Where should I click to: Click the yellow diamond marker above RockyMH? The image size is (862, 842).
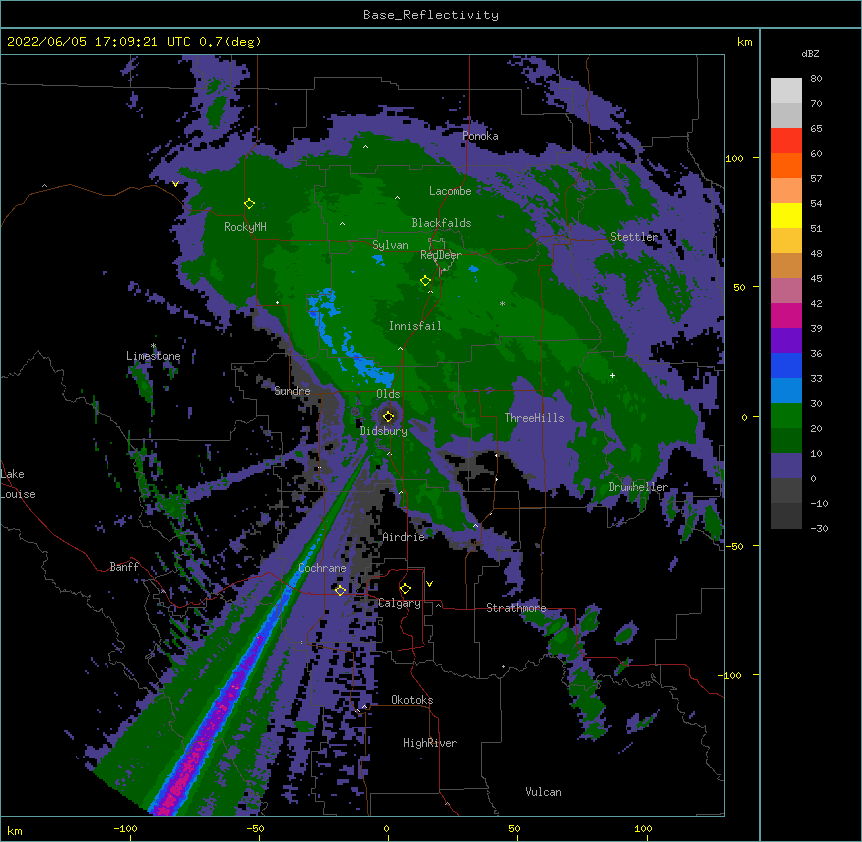tap(249, 204)
